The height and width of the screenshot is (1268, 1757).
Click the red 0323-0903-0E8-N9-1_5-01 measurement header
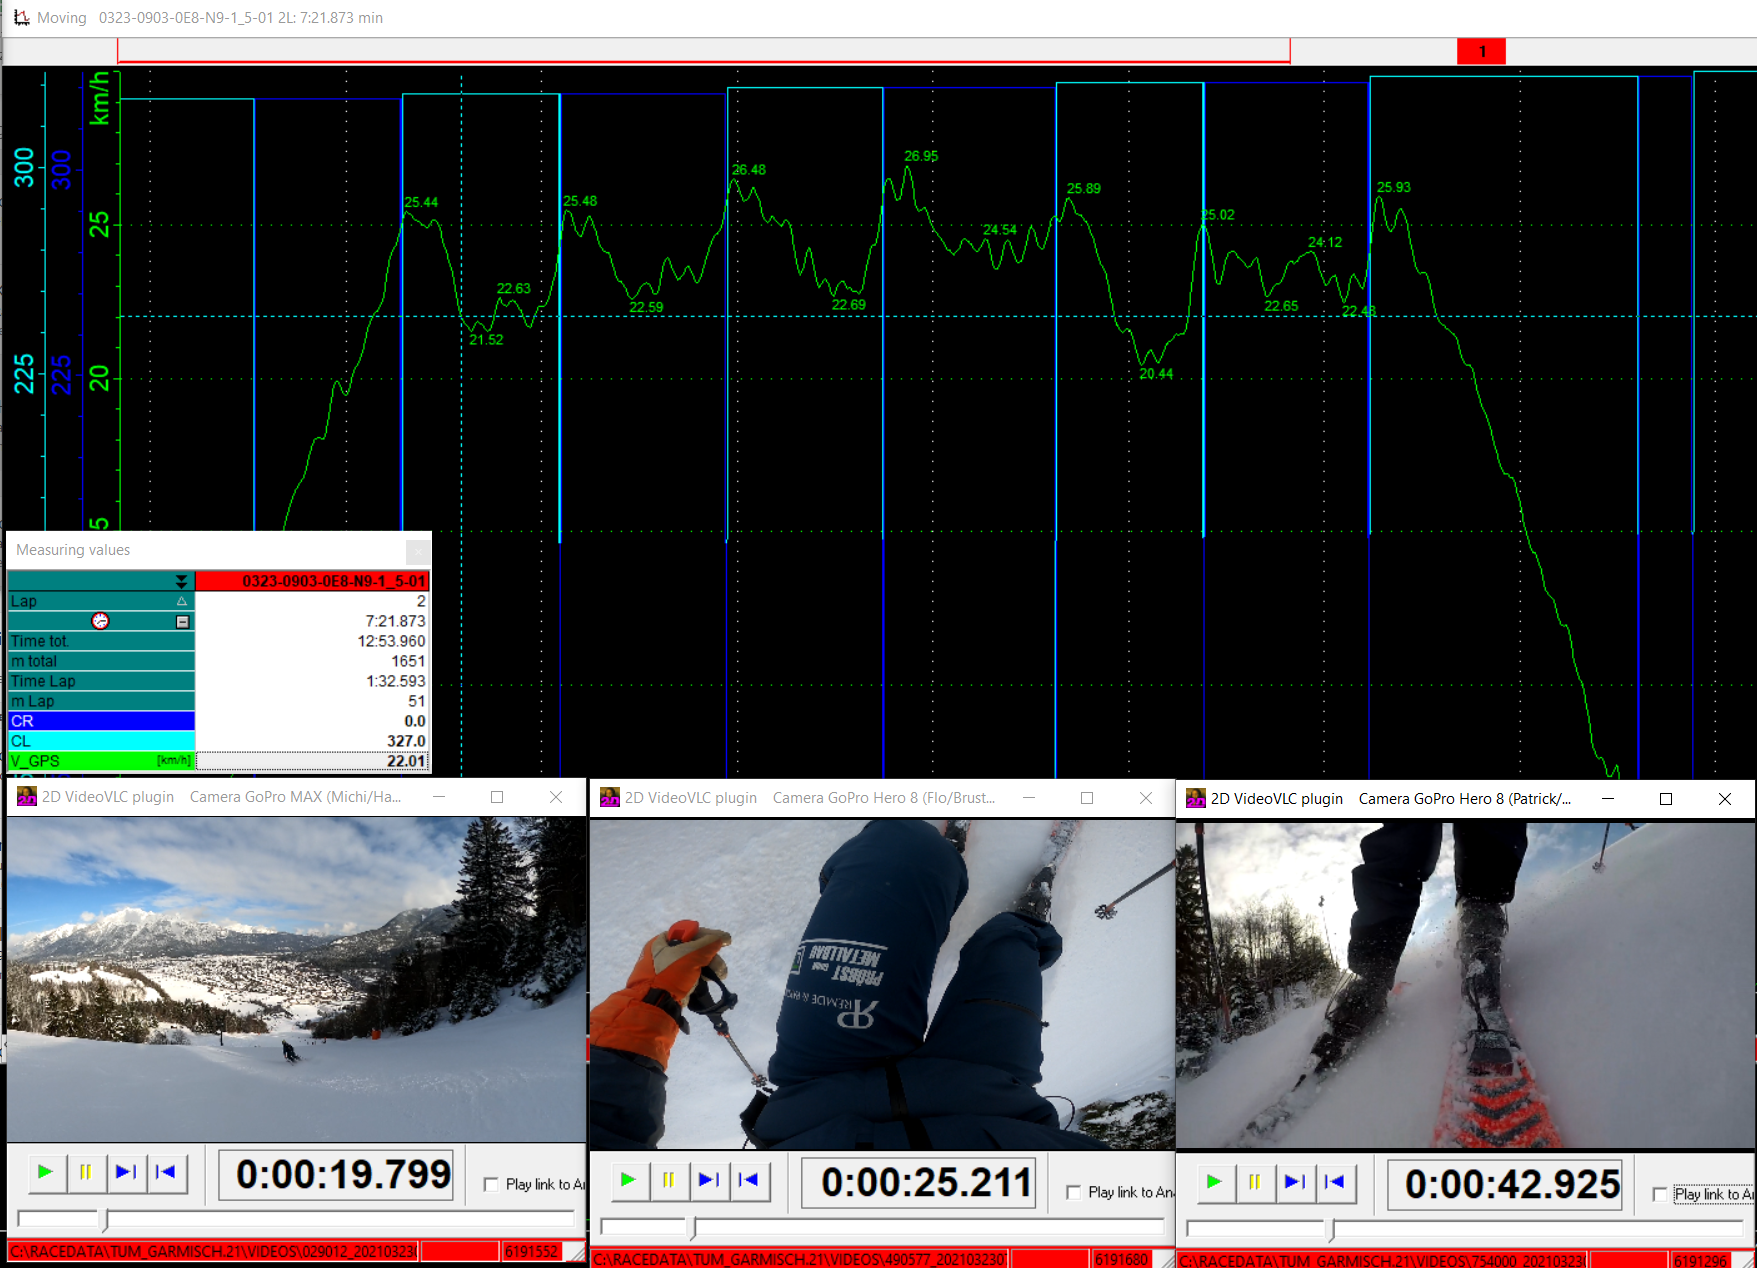click(312, 581)
